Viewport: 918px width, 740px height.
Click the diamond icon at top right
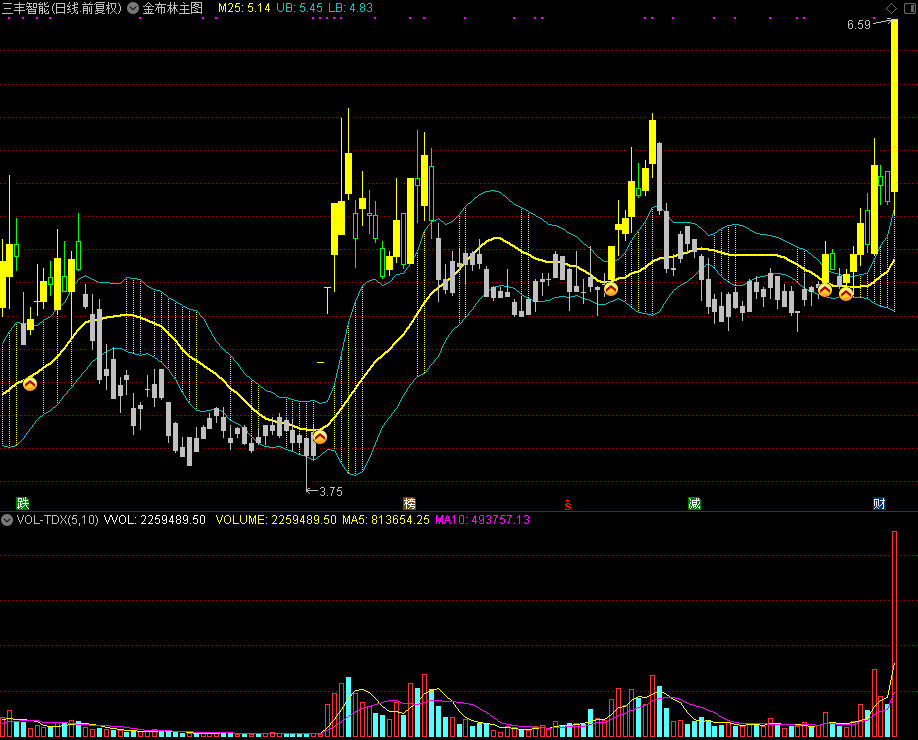click(891, 8)
